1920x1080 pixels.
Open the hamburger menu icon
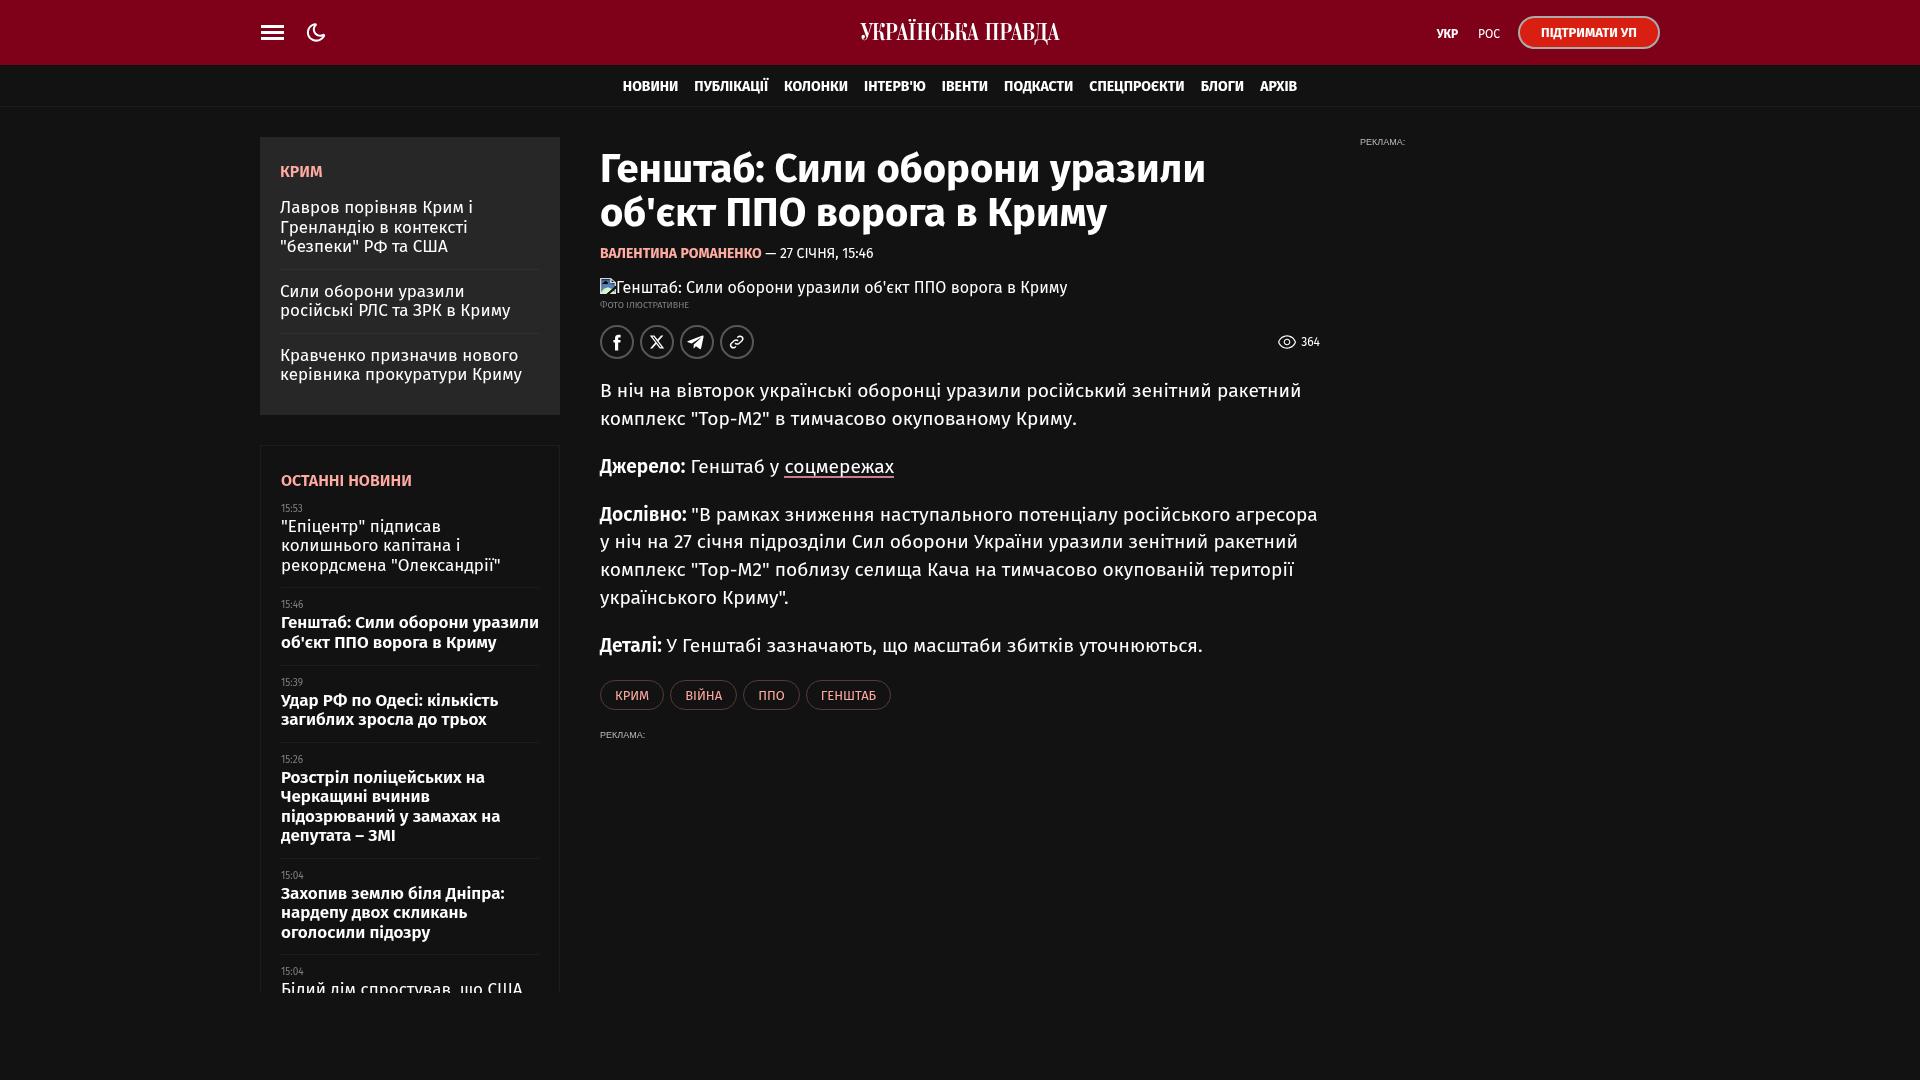[272, 33]
